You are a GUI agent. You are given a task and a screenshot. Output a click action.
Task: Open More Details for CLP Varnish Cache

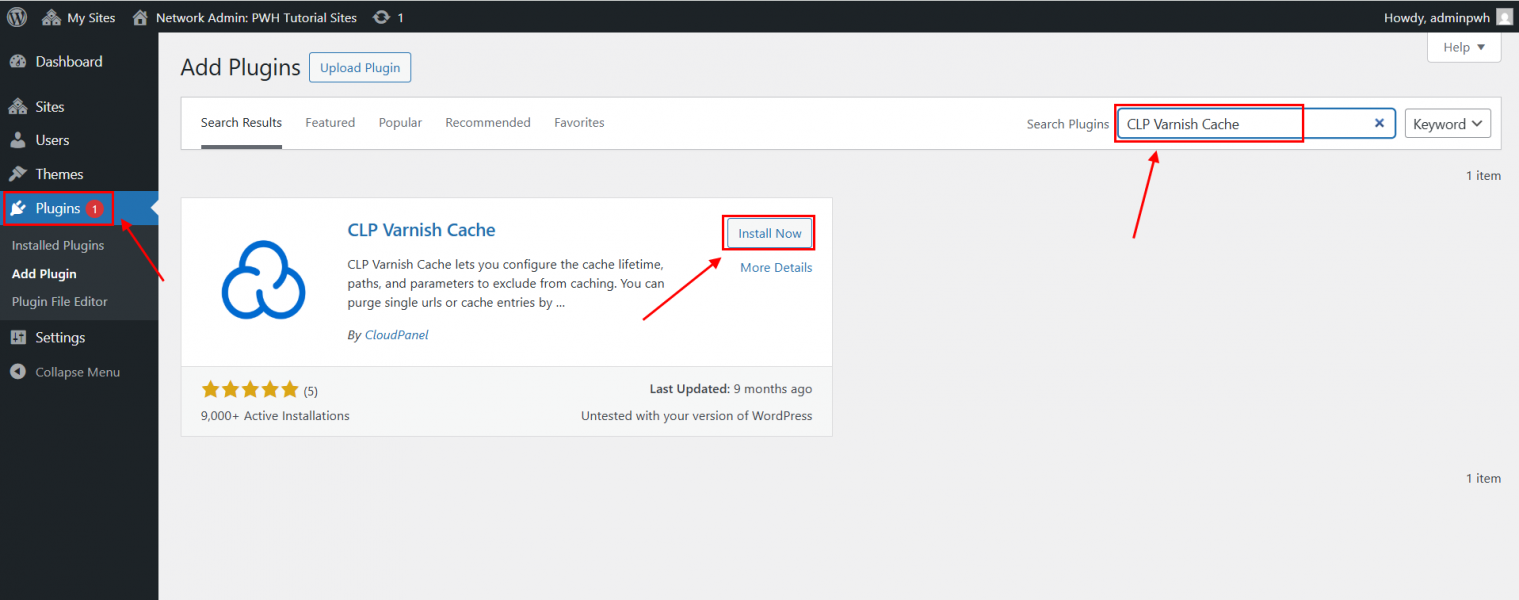pyautogui.click(x=776, y=268)
